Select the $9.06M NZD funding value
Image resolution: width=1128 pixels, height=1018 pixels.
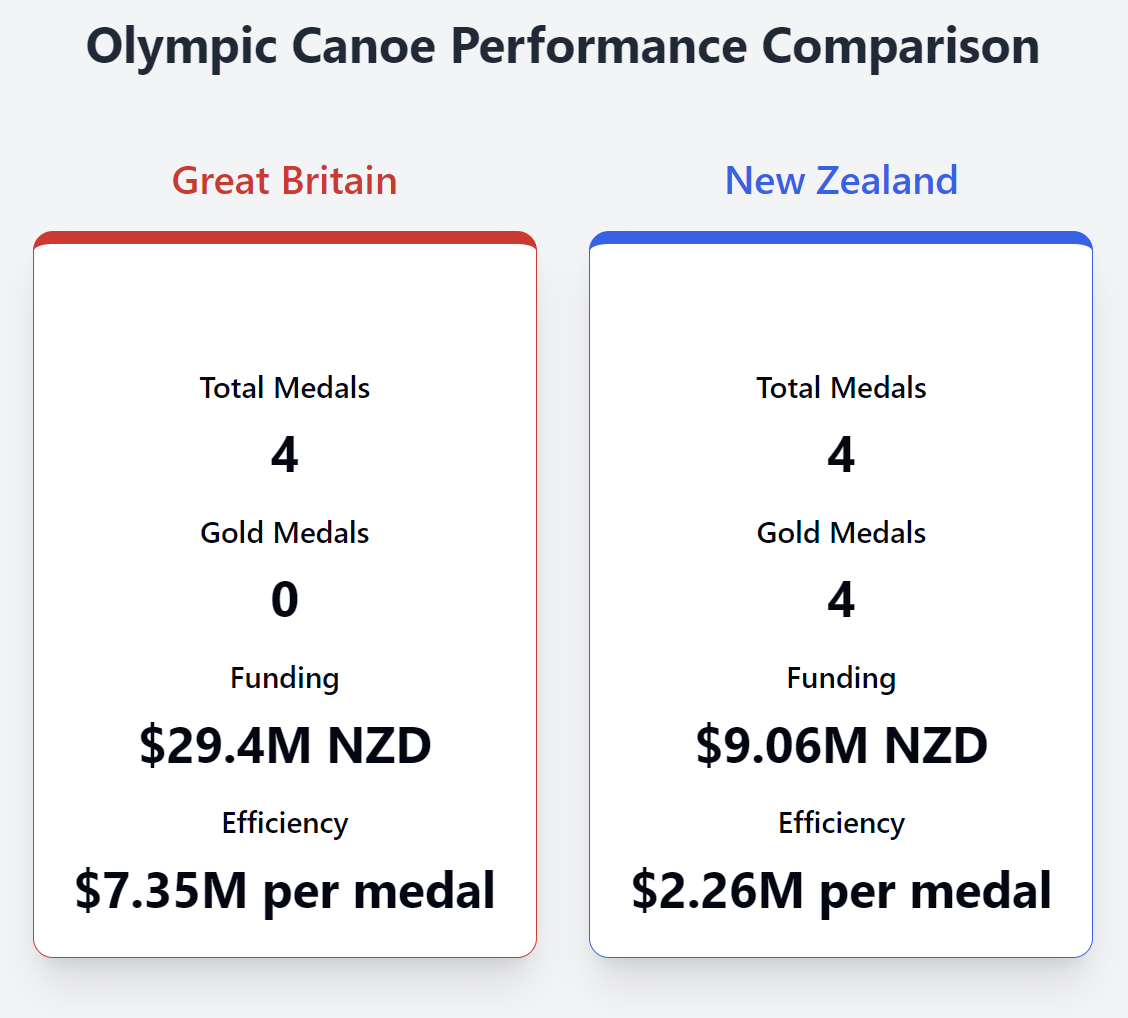click(x=841, y=746)
